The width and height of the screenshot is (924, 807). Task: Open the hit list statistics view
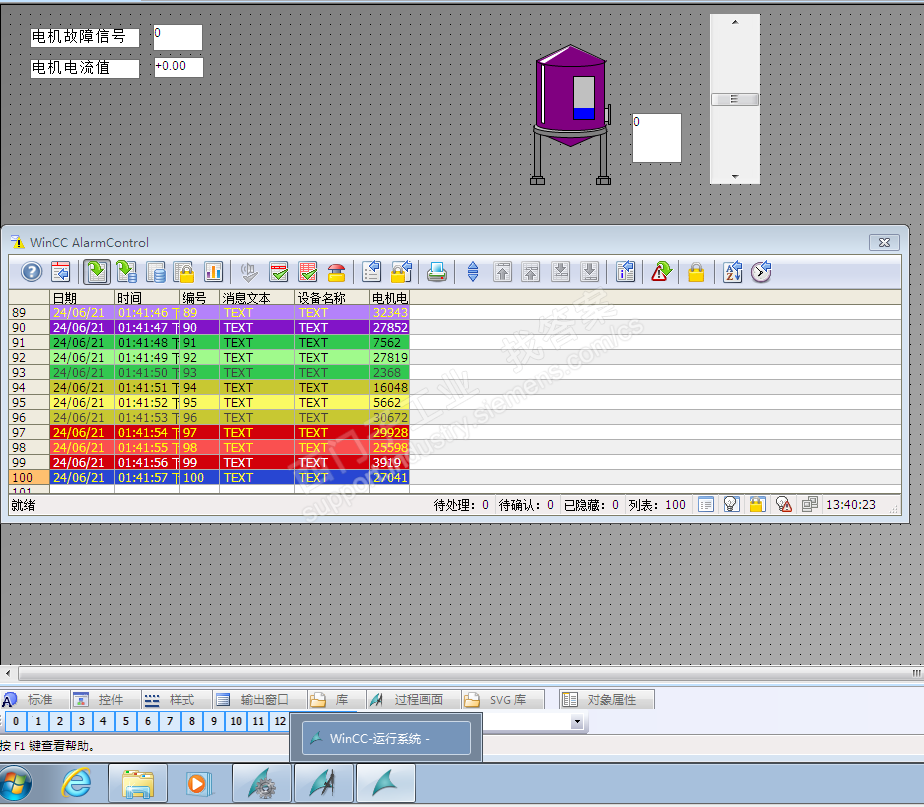click(213, 272)
